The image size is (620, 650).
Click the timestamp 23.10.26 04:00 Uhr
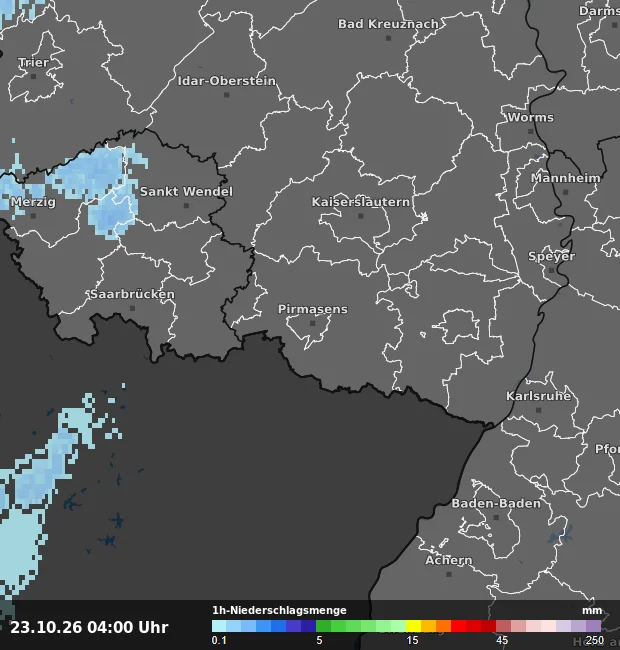click(x=89, y=627)
